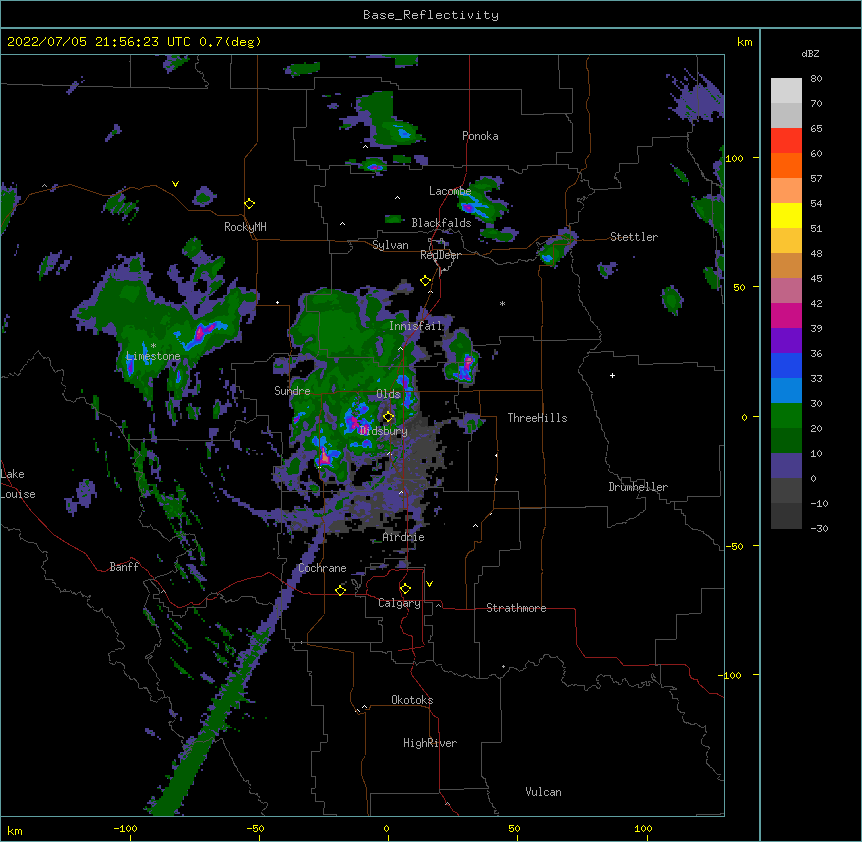862x842 pixels.
Task: Click the Sylvan label on the map
Action: (x=390, y=245)
